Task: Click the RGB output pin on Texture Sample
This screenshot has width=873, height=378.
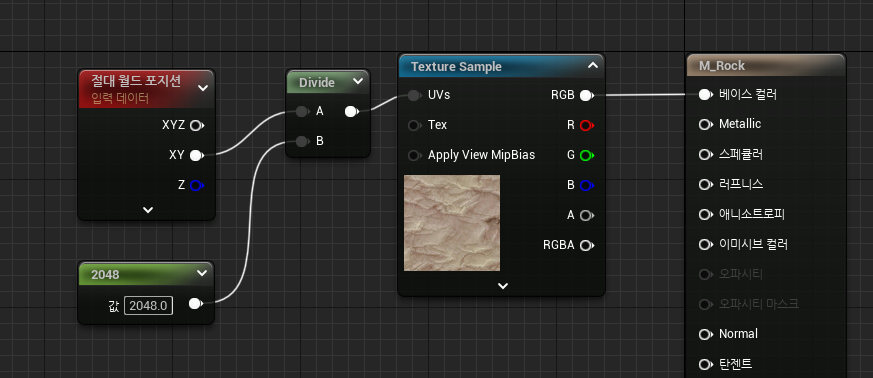Action: pos(586,96)
